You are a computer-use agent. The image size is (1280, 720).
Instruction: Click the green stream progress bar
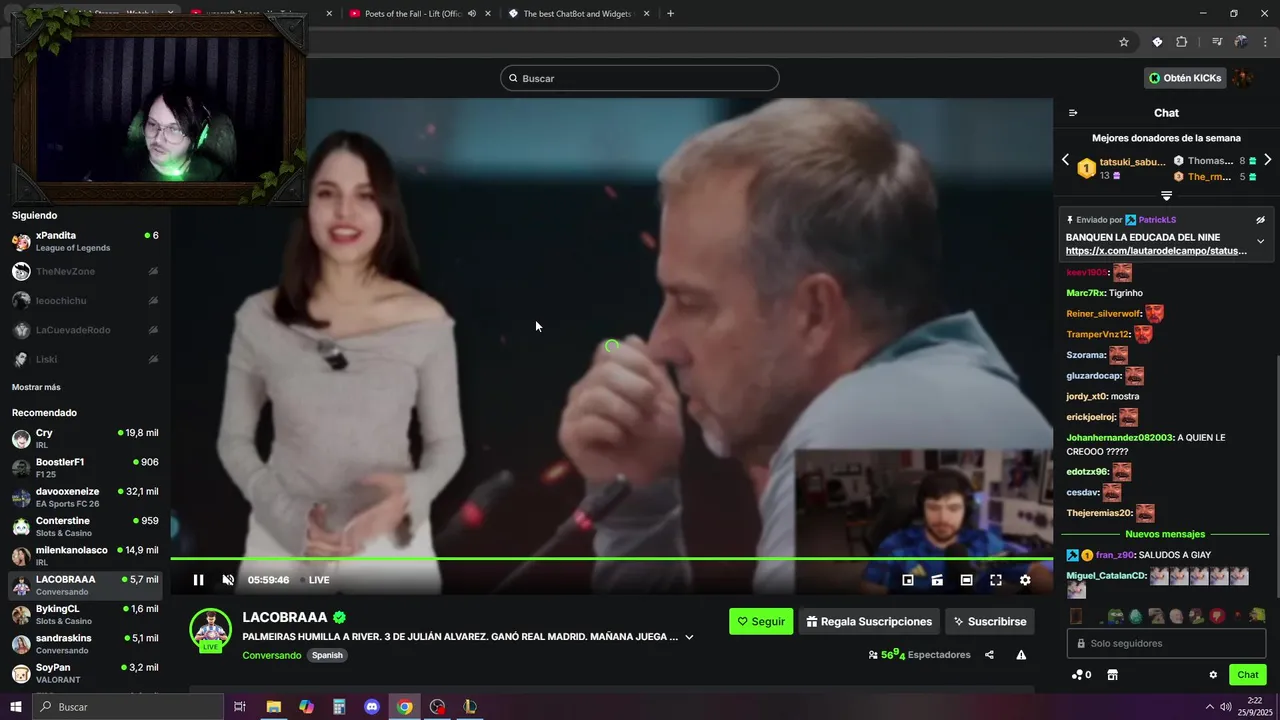(611, 558)
